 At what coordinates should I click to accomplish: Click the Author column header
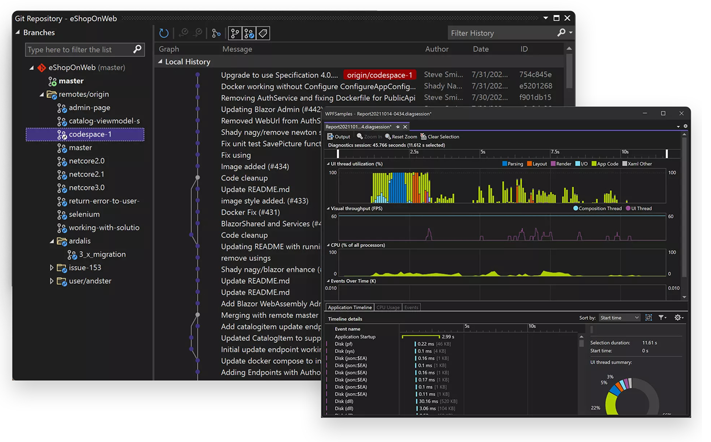[x=437, y=49]
